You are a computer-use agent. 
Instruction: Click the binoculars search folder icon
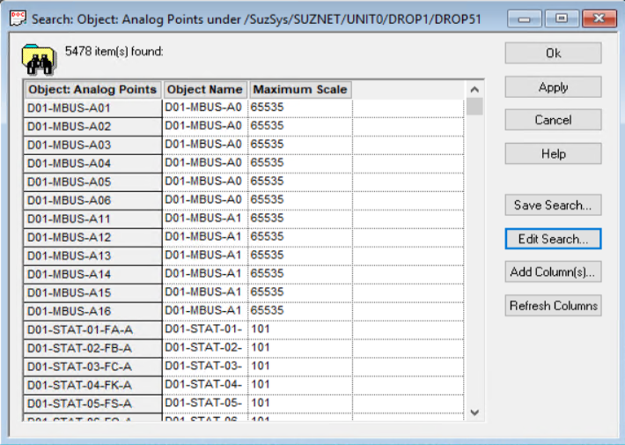[x=38, y=59]
